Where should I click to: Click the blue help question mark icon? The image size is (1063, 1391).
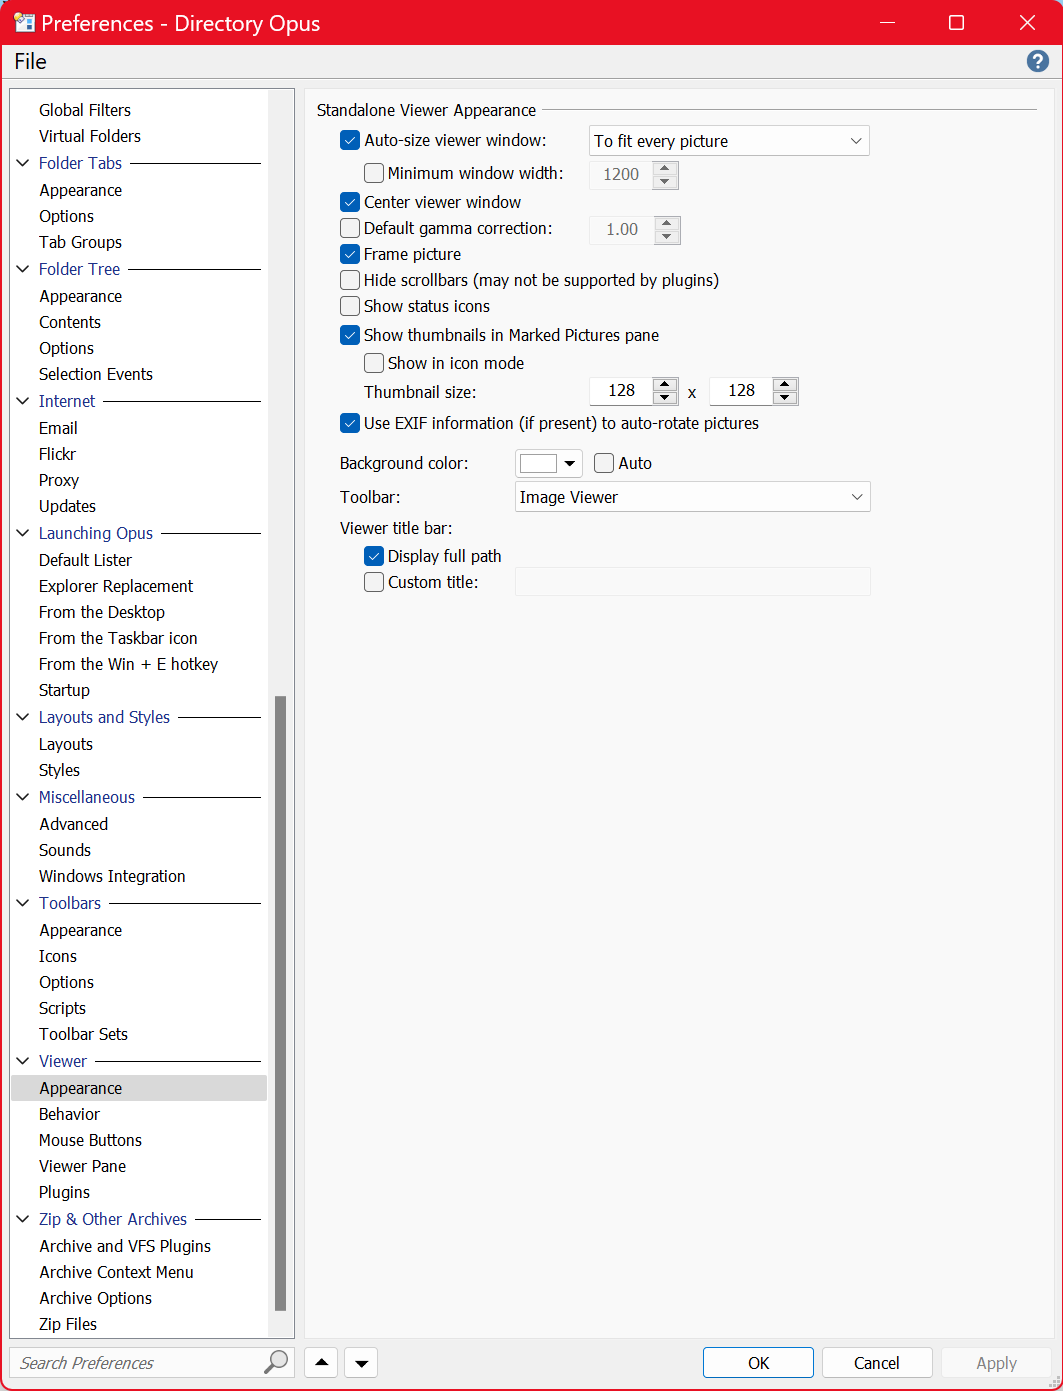click(1038, 62)
